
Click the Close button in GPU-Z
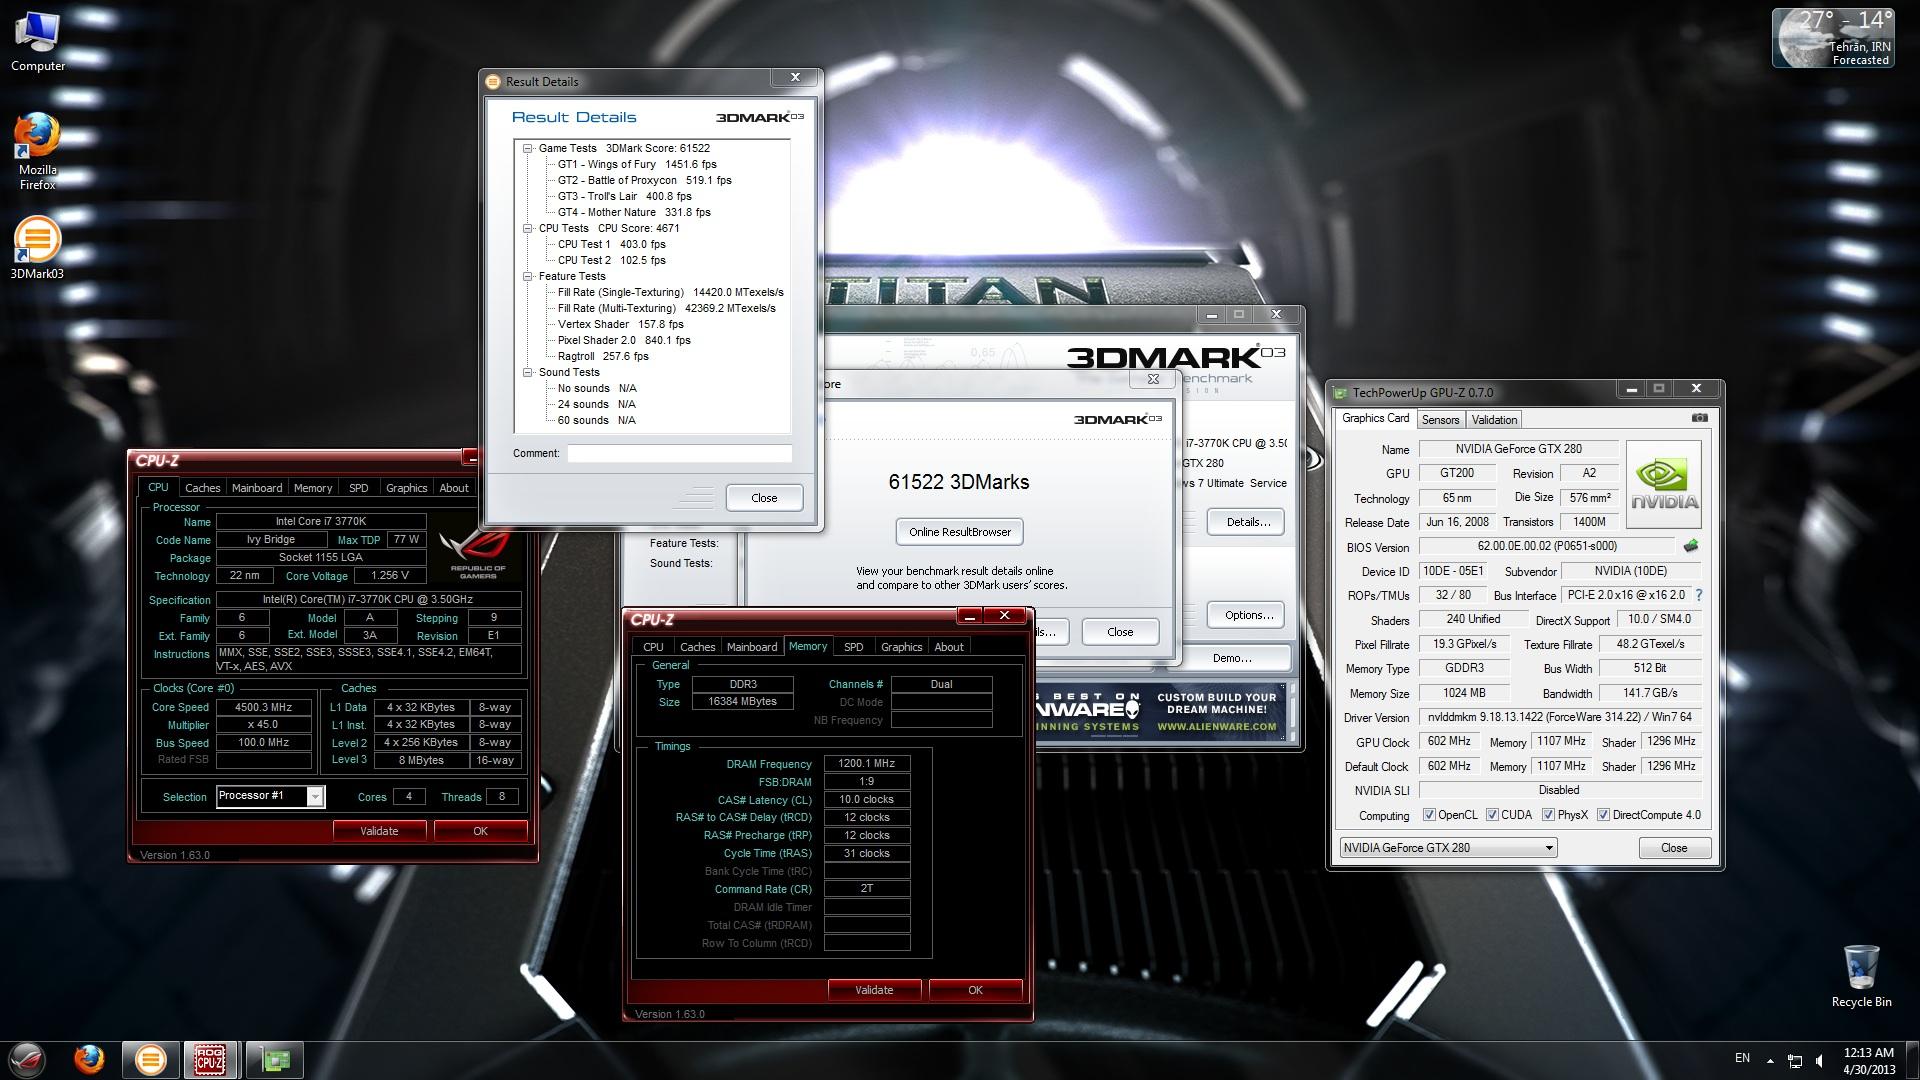tap(1674, 848)
